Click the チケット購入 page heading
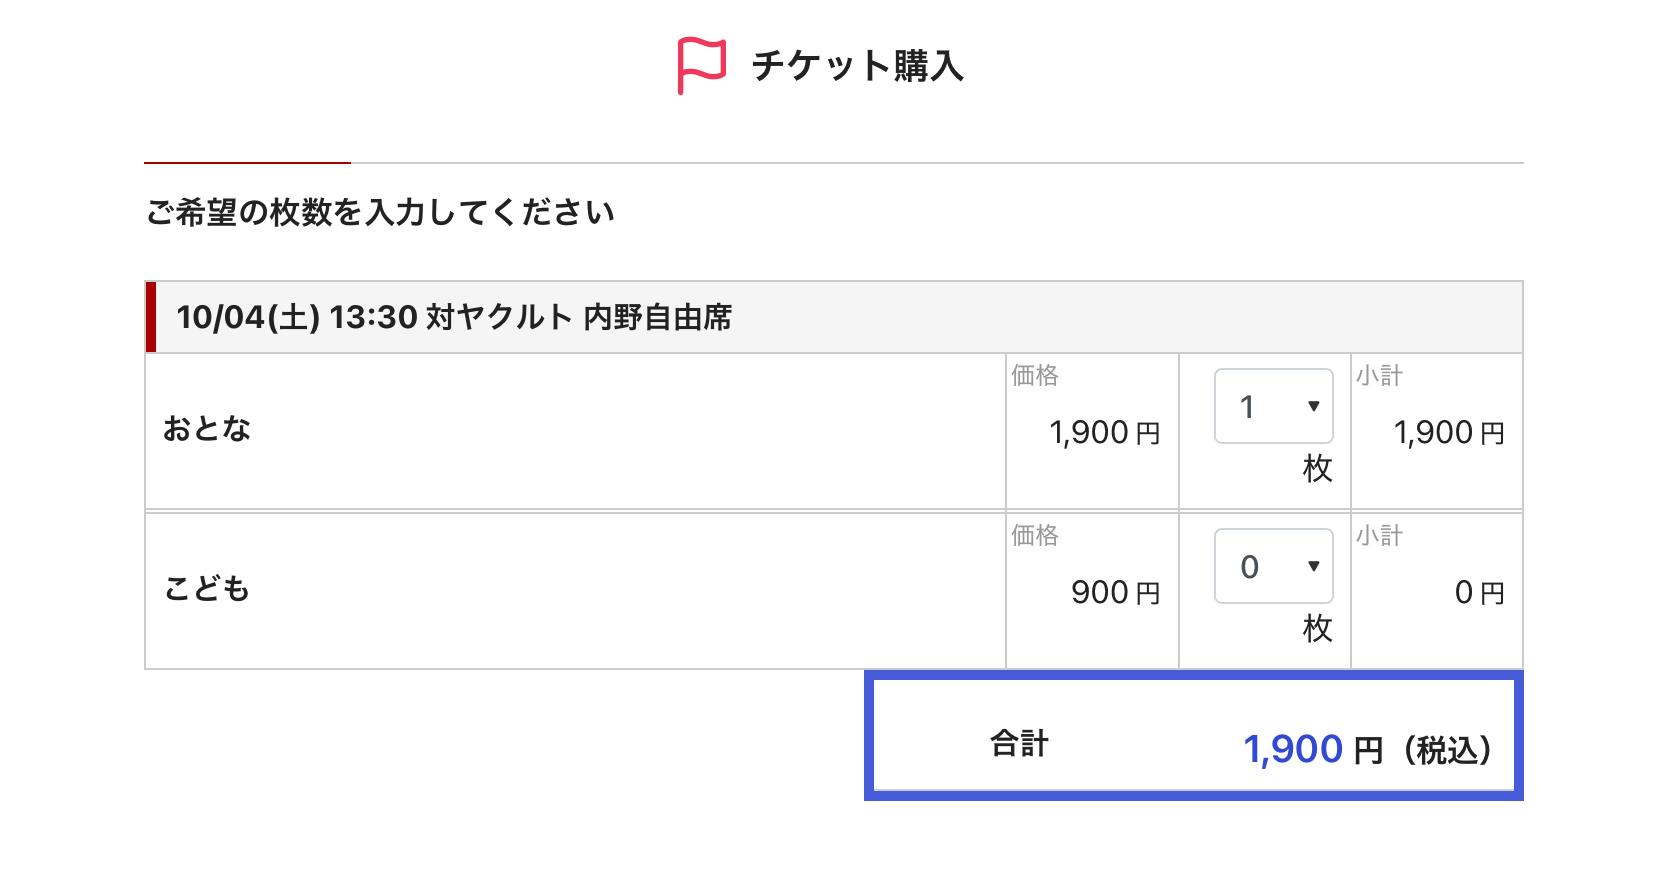Screen dimensions: 1668x873 pyautogui.click(x=857, y=66)
